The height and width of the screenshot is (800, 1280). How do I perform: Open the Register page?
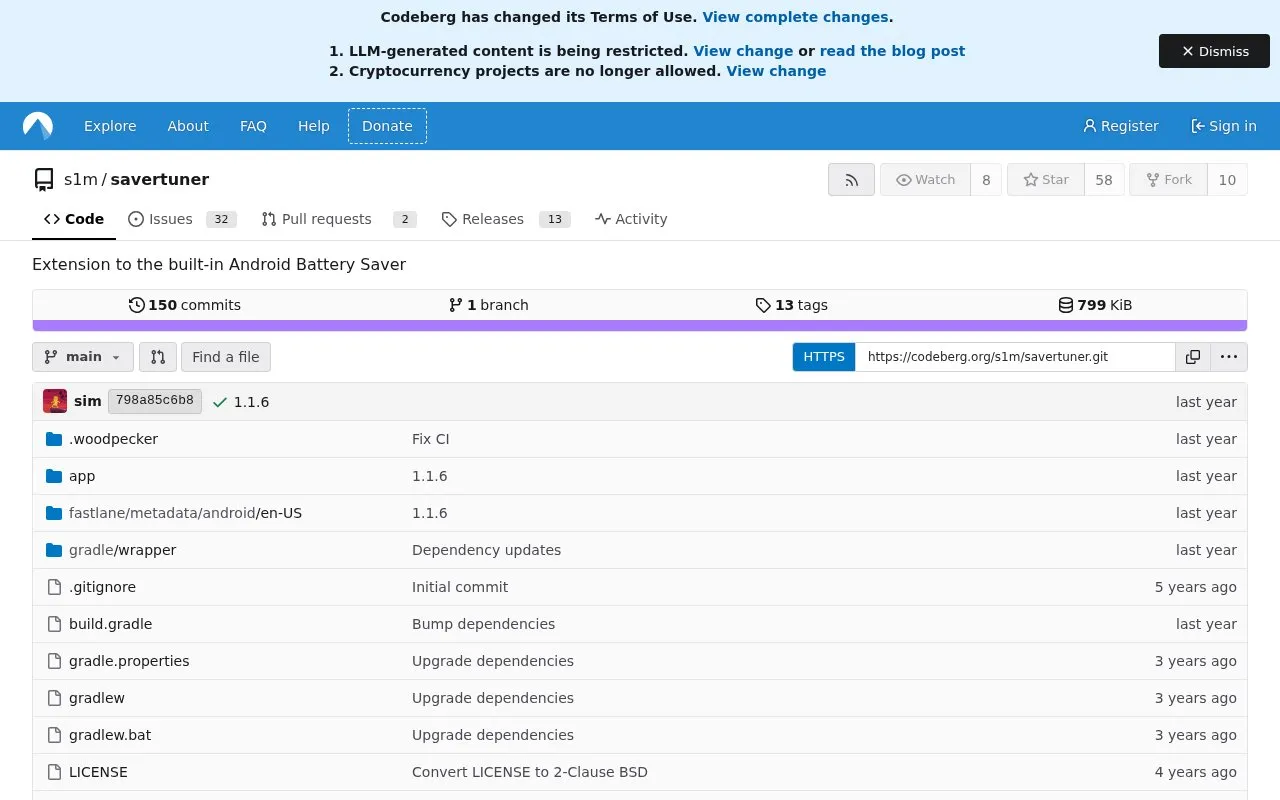[1120, 126]
